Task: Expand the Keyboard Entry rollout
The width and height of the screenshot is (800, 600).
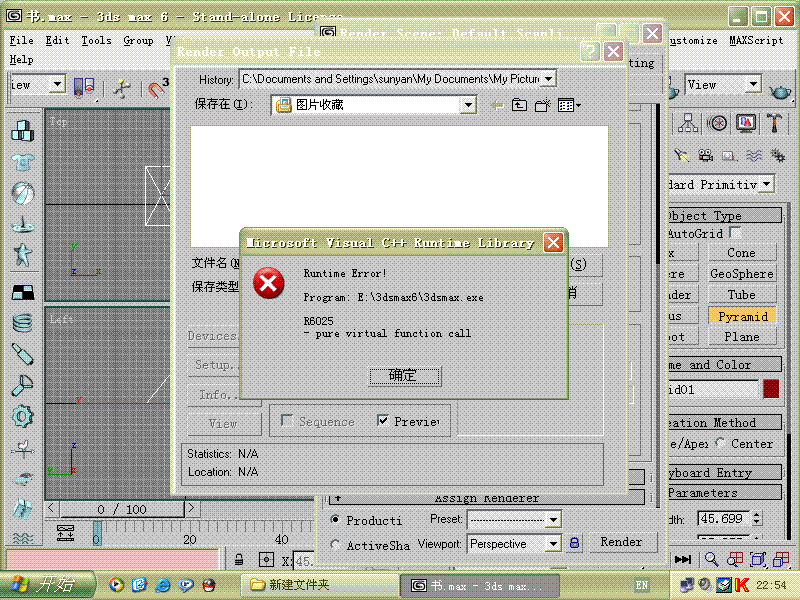Action: click(724, 472)
